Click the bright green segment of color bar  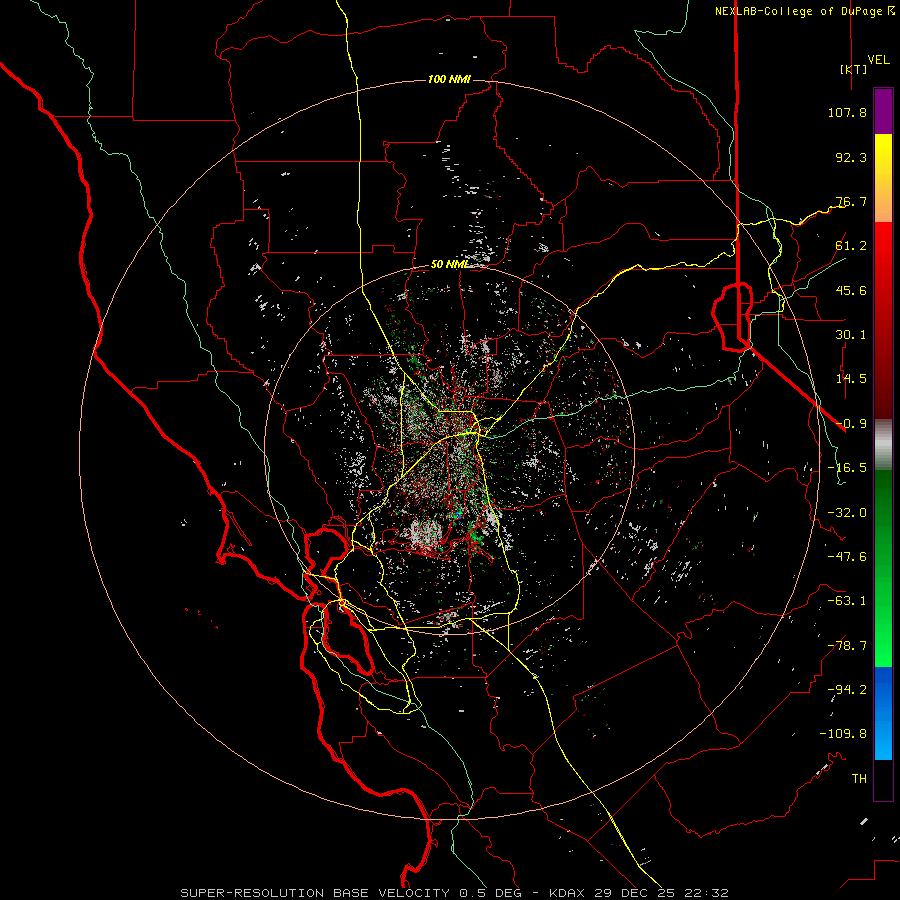tap(883, 568)
